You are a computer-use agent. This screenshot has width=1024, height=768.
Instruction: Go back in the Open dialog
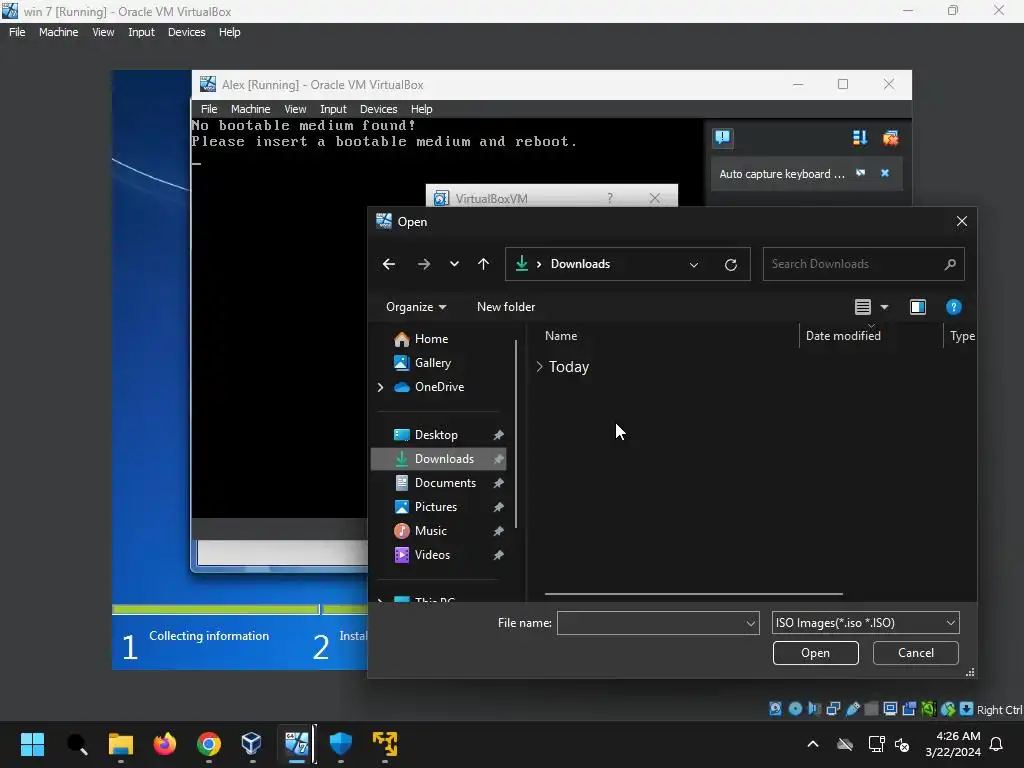tap(389, 264)
